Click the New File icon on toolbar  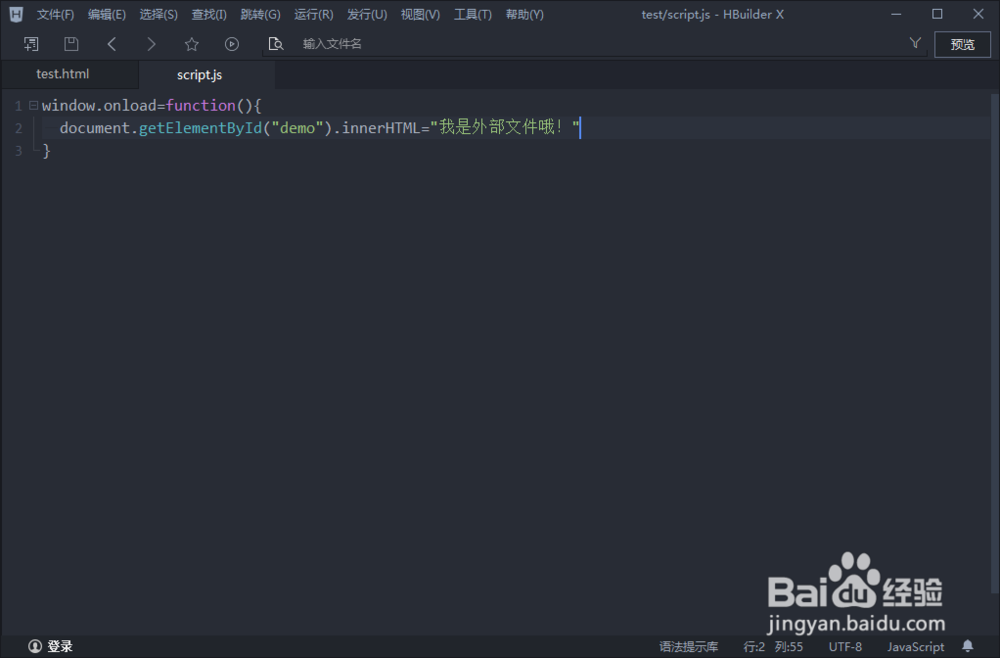[31, 43]
